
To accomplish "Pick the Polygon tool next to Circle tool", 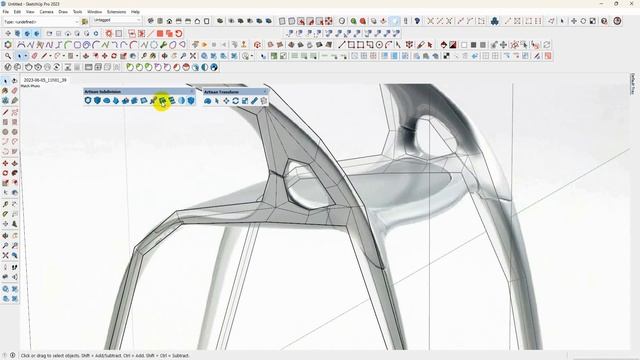I will [x=15, y=132].
